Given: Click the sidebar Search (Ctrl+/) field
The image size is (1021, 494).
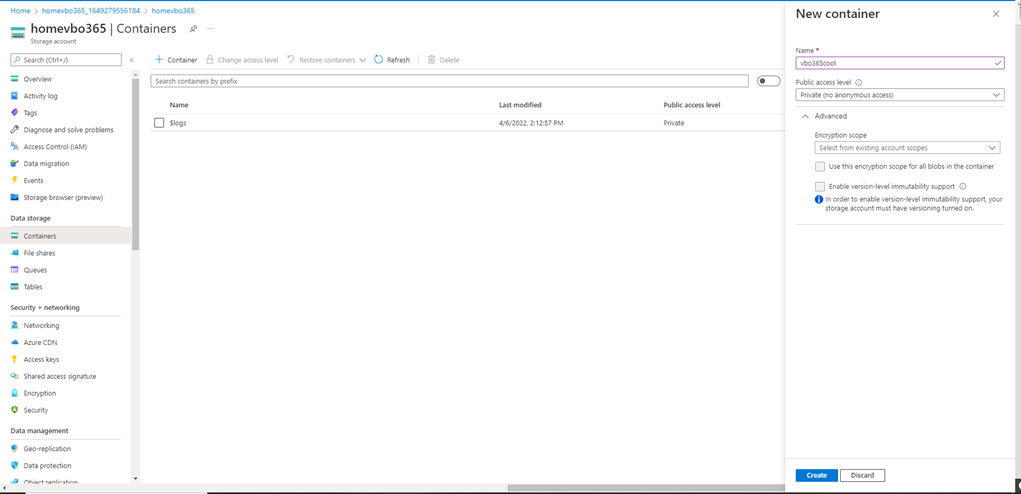Looking at the screenshot, I should pos(66,60).
